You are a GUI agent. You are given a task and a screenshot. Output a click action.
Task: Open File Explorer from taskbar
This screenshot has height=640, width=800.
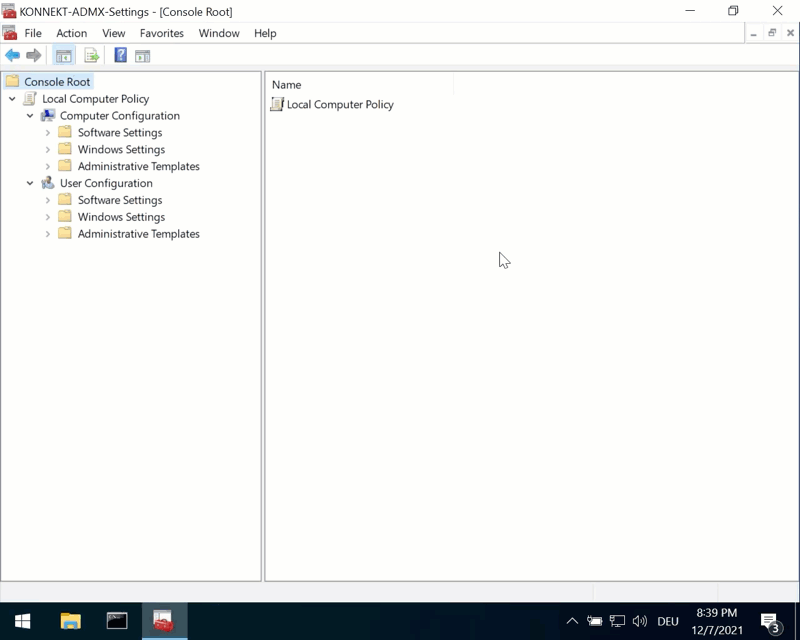70,621
